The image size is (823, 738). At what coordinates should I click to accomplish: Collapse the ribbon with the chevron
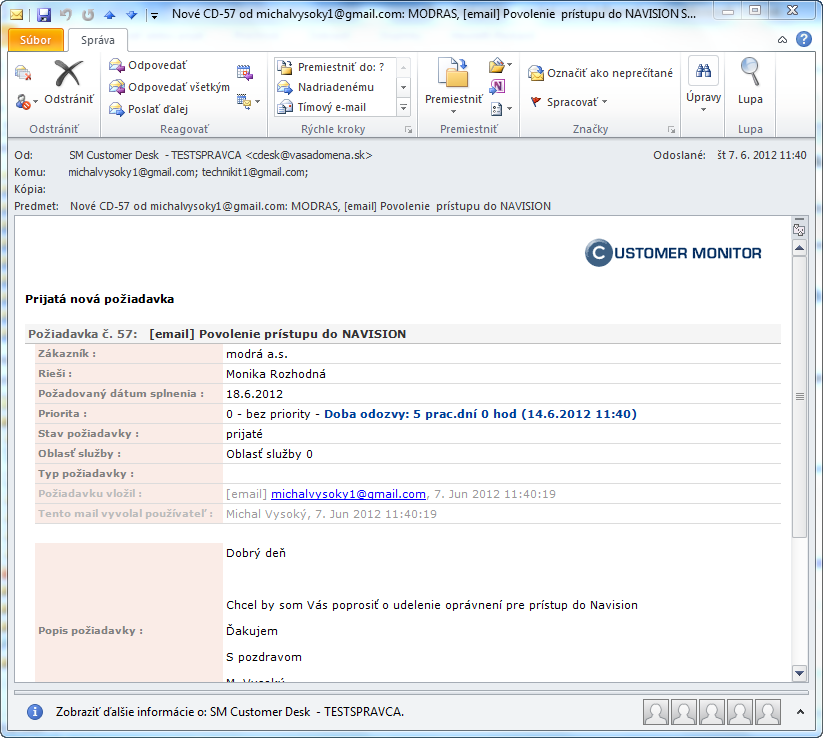click(x=782, y=40)
